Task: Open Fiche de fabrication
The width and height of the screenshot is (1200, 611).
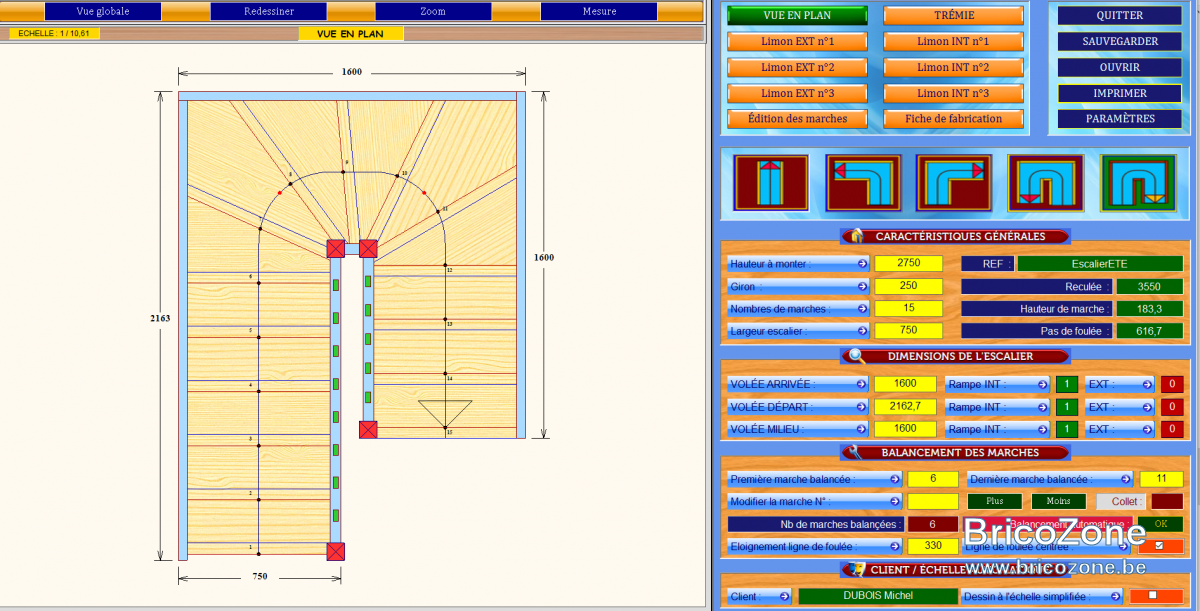Action: 953,119
